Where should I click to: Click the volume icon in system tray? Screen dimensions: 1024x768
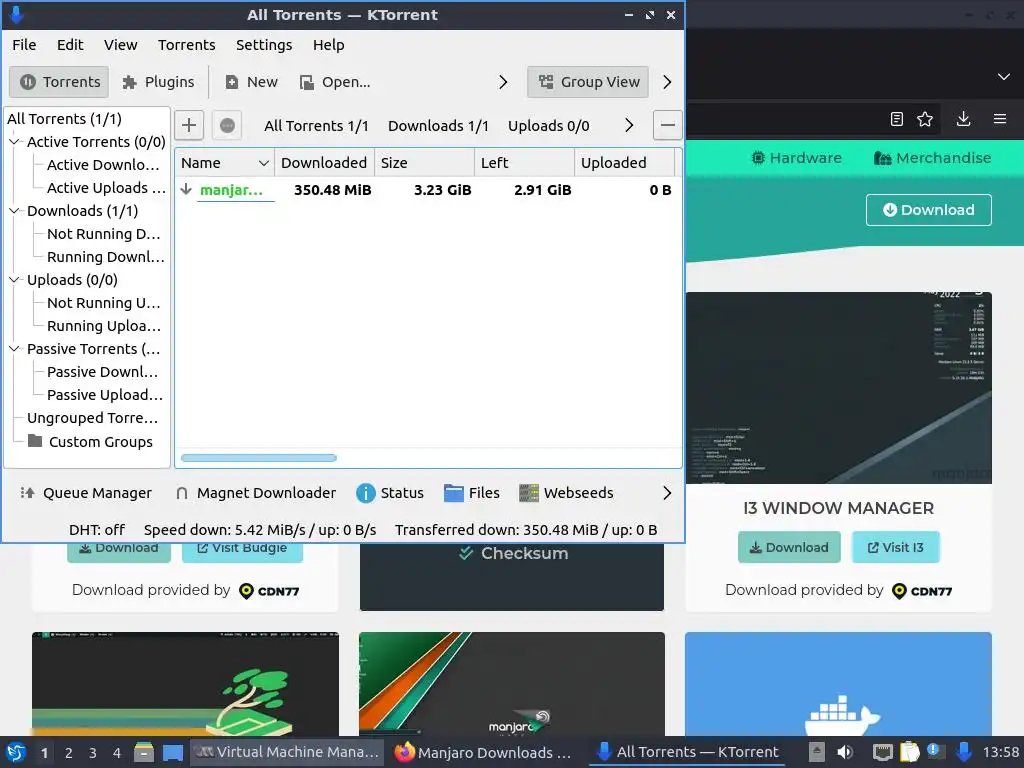pos(844,752)
